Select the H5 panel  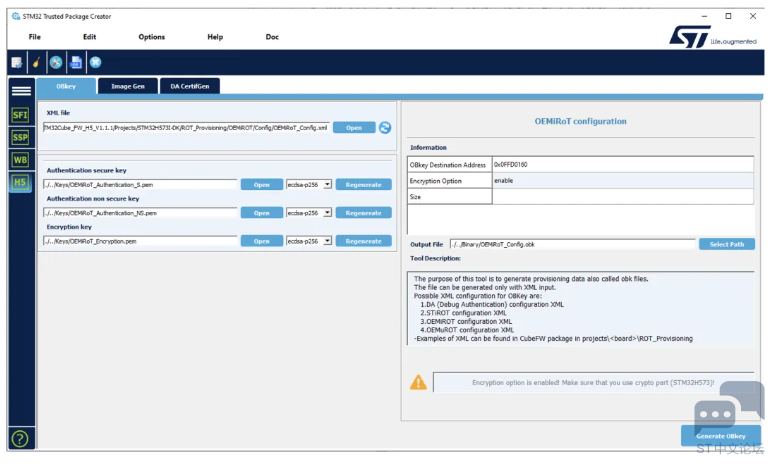pyautogui.click(x=20, y=182)
